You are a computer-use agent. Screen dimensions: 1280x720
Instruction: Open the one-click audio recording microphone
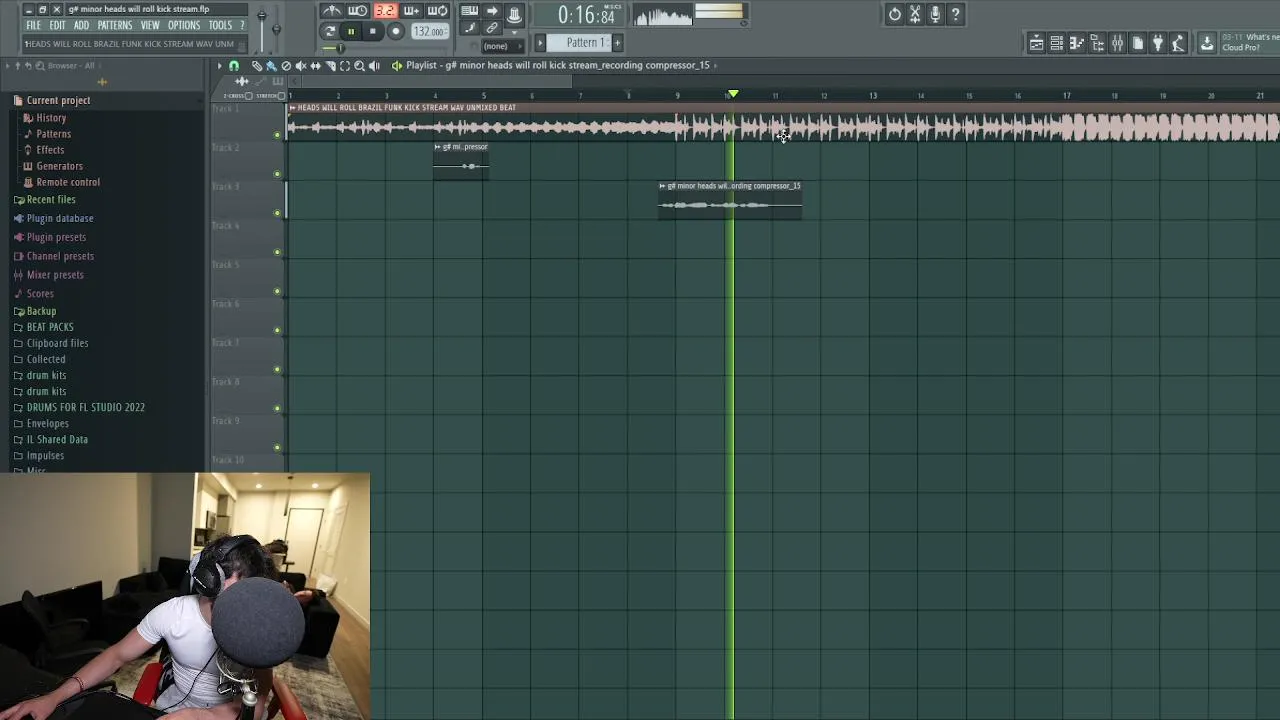tap(935, 14)
